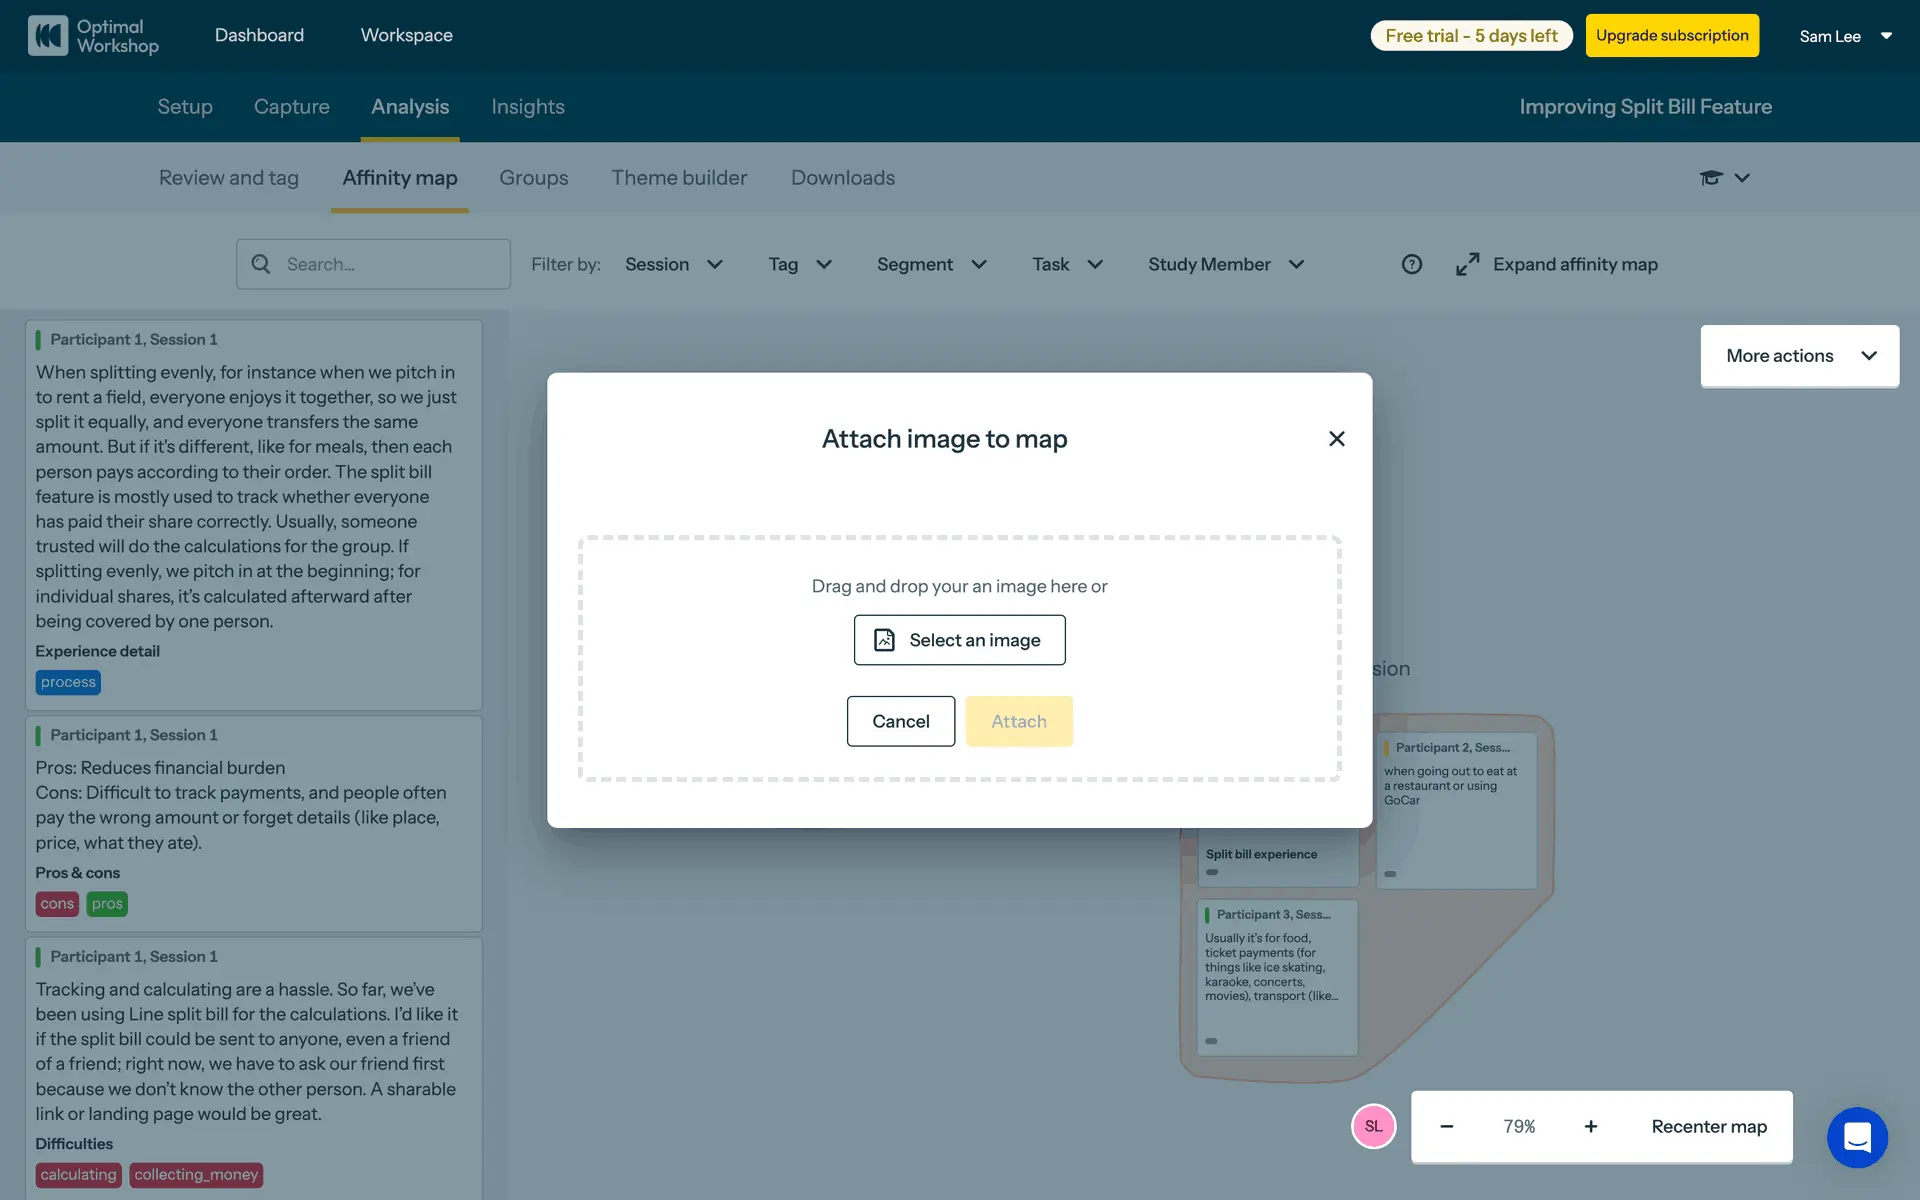Open the Tag filter dropdown
The height and width of the screenshot is (1200, 1920).
(x=799, y=264)
